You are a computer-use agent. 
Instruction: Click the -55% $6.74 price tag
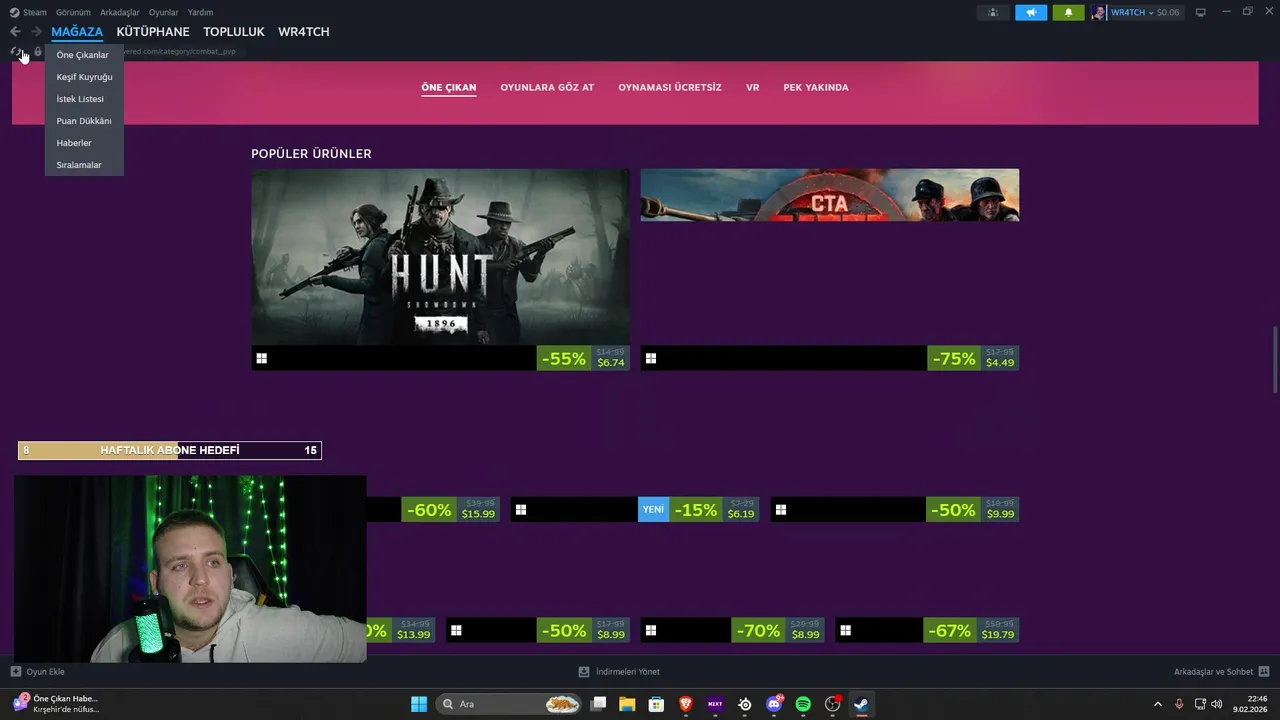click(583, 358)
